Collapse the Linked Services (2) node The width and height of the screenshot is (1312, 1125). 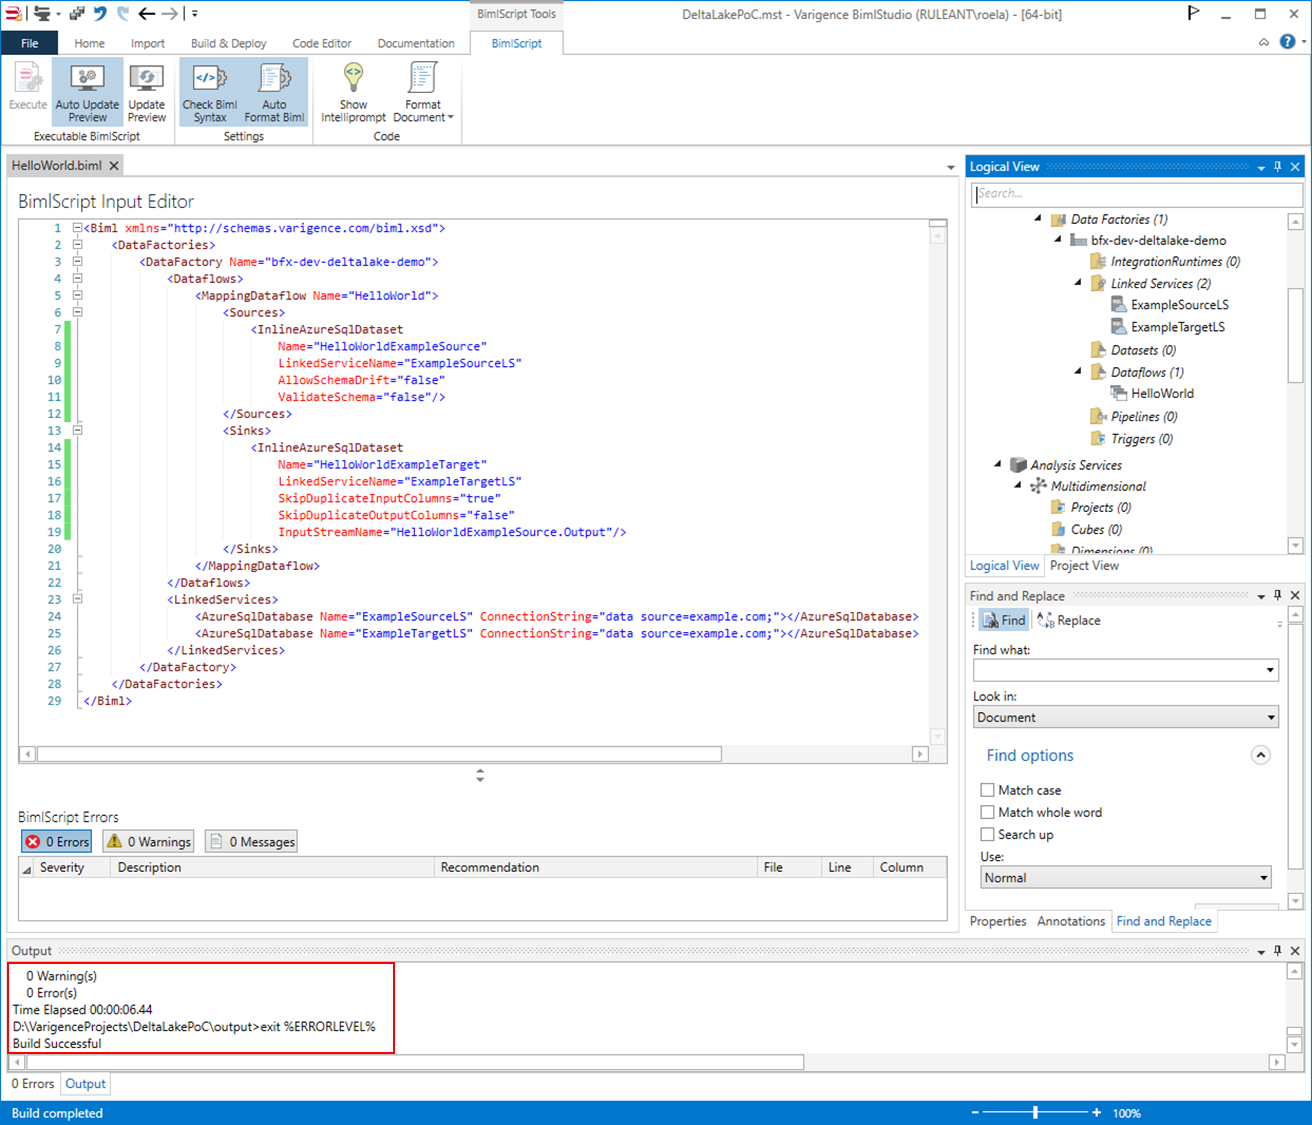click(x=1078, y=283)
